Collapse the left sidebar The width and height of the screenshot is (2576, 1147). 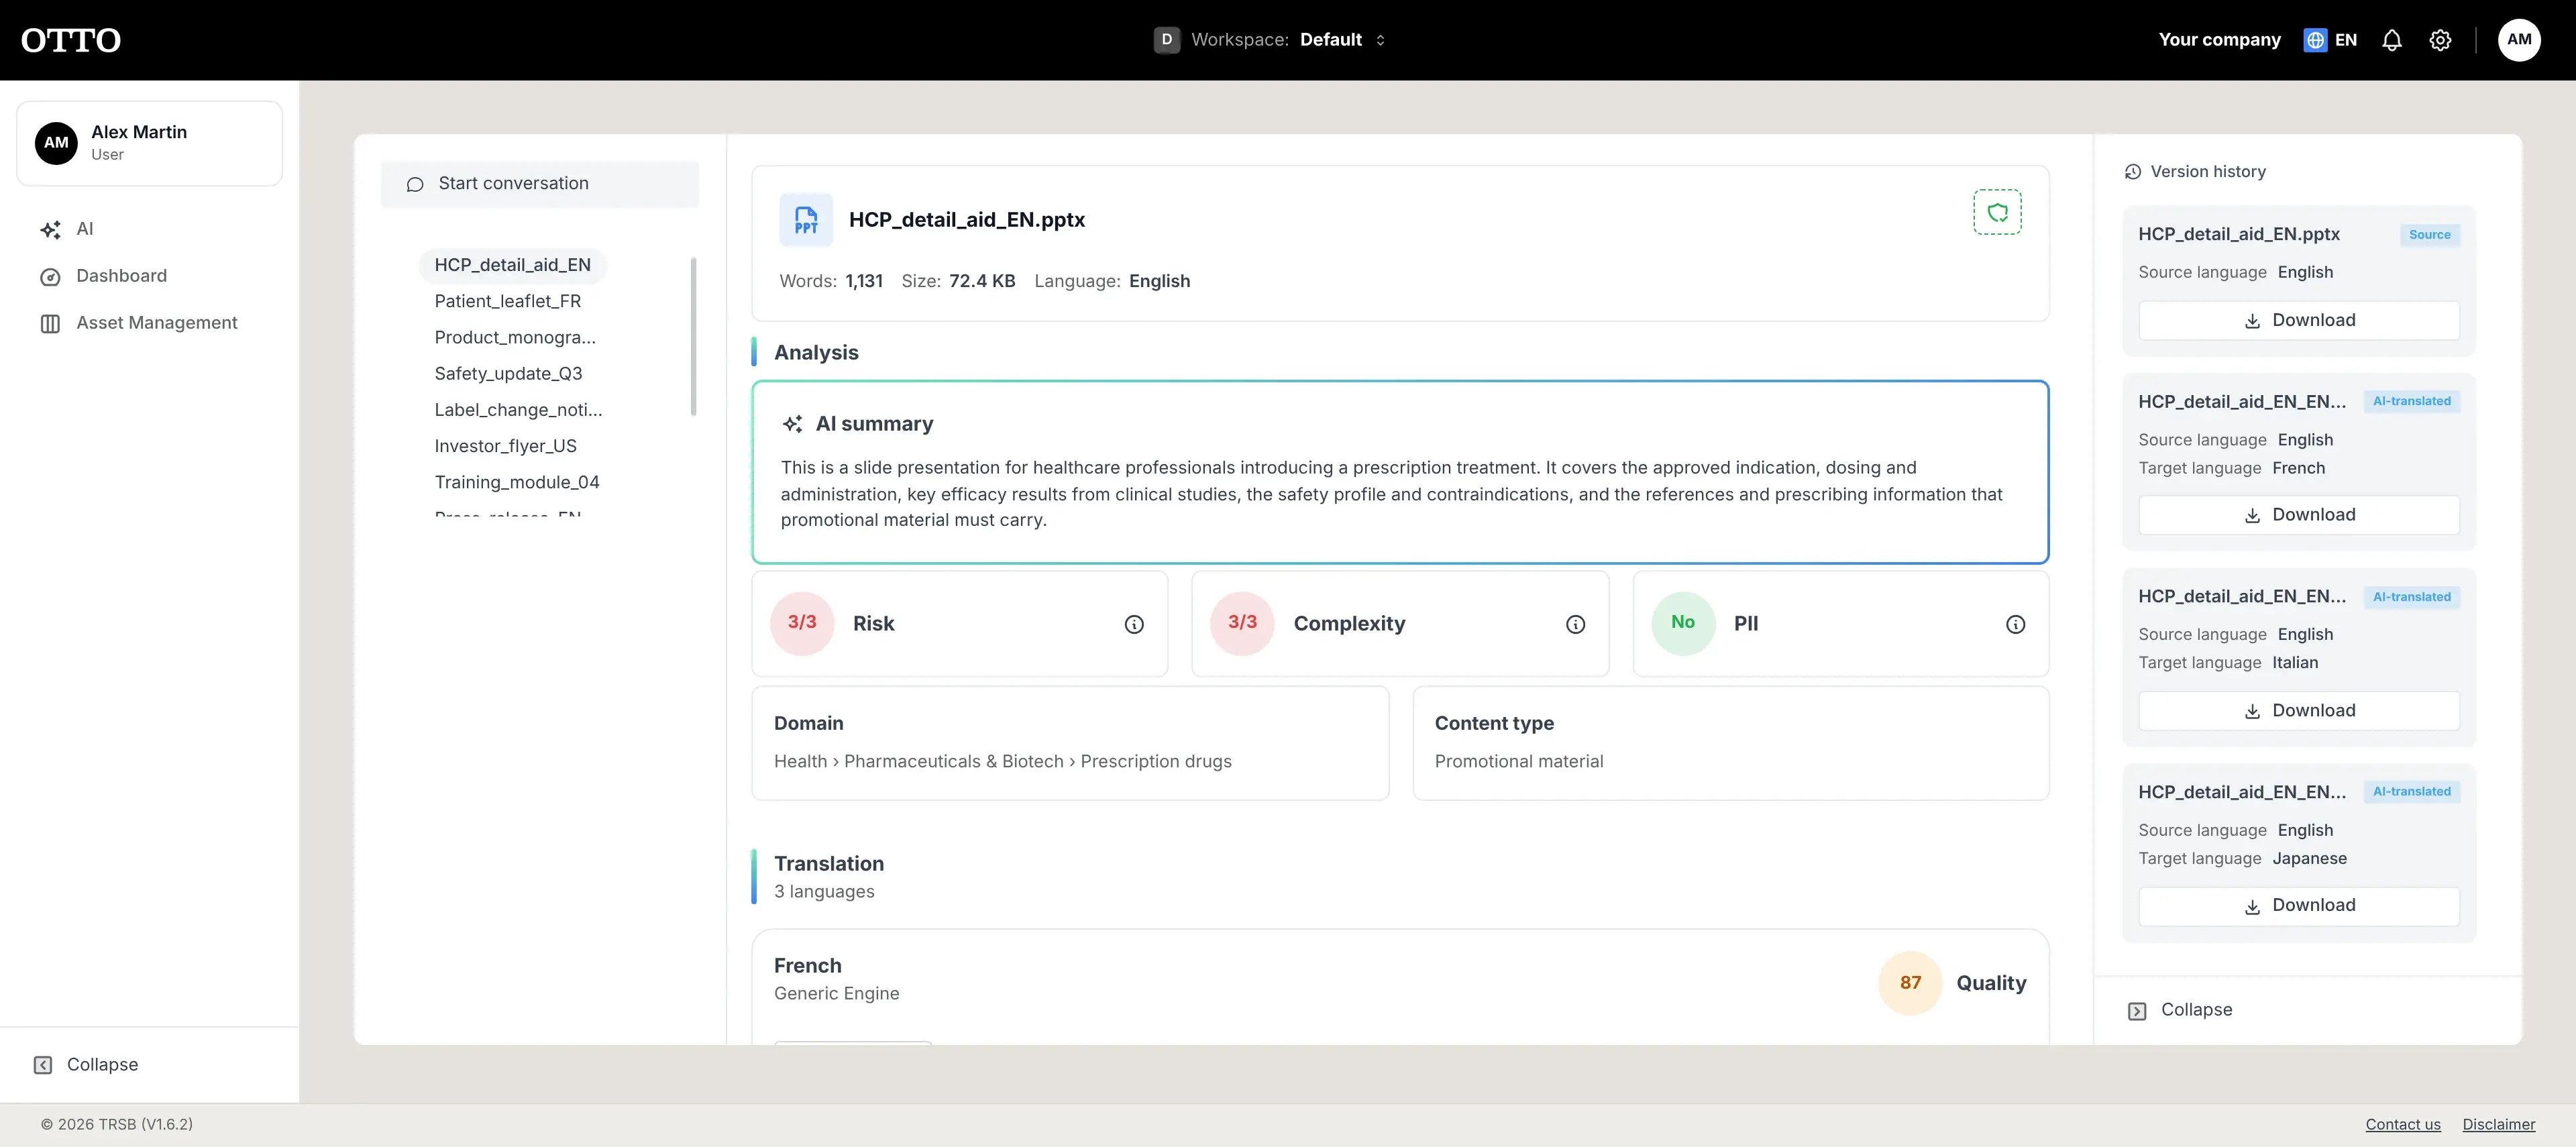pyautogui.click(x=86, y=1065)
